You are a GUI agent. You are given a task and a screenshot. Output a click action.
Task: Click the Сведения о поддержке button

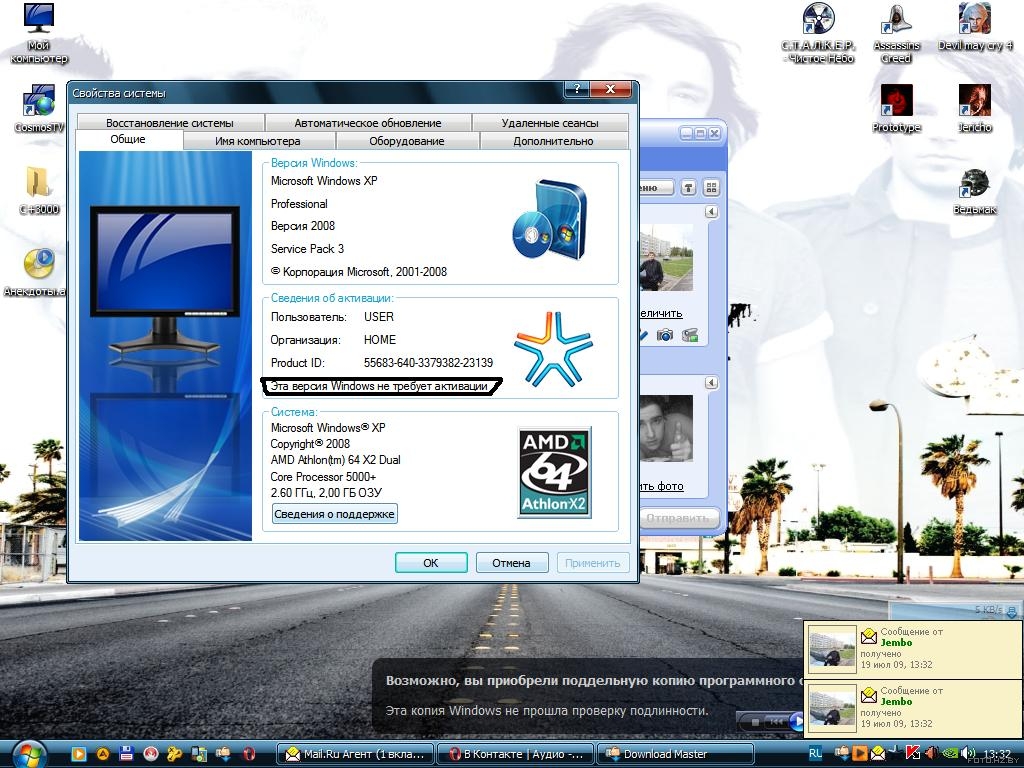[x=334, y=514]
